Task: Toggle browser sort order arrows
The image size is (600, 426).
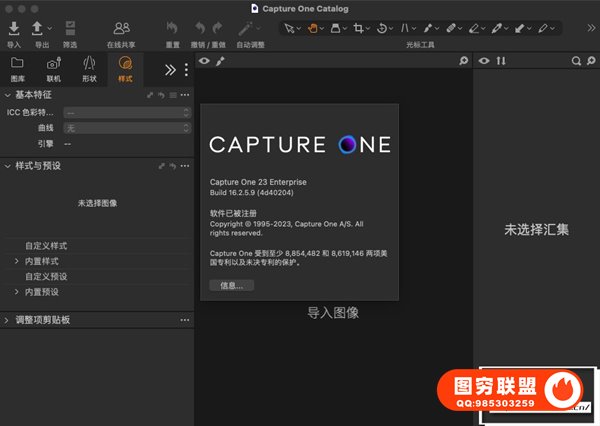Action: pos(501,62)
